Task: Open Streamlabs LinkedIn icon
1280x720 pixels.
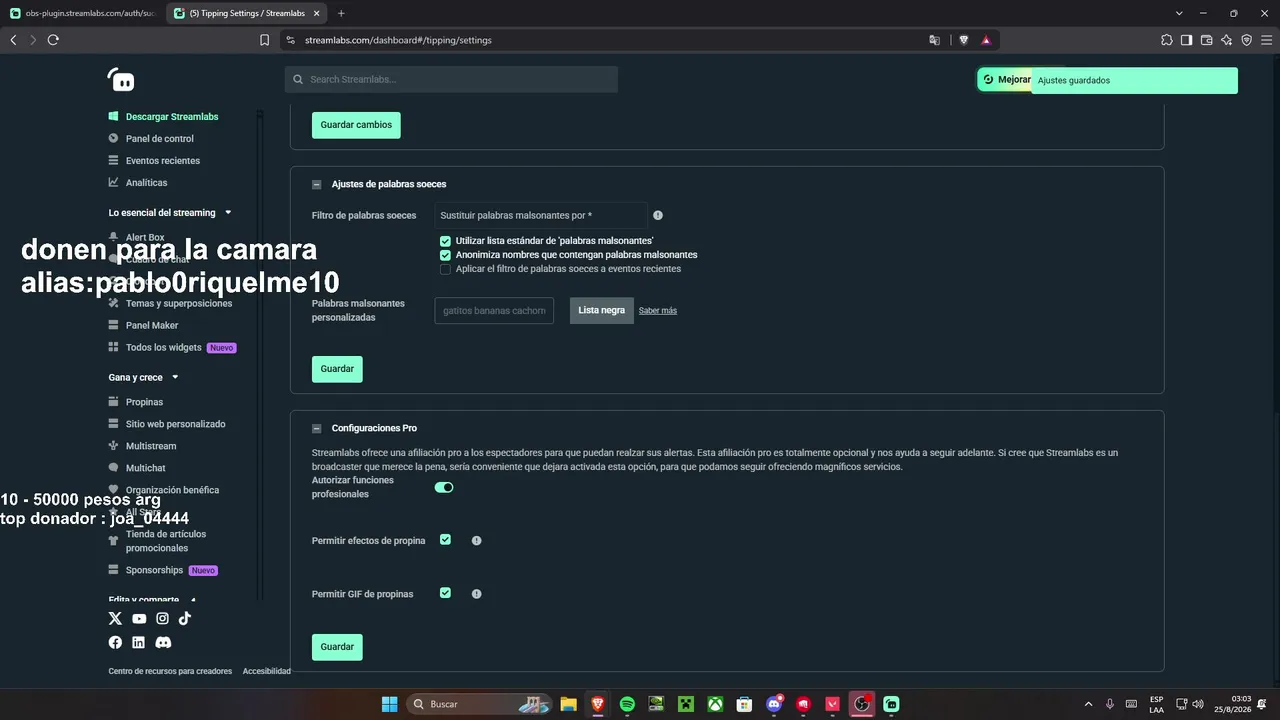Action: [138, 643]
